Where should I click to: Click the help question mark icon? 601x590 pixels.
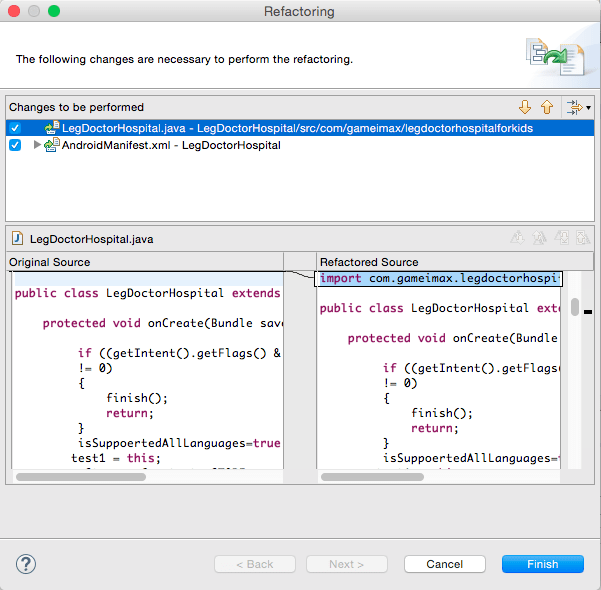(27, 564)
